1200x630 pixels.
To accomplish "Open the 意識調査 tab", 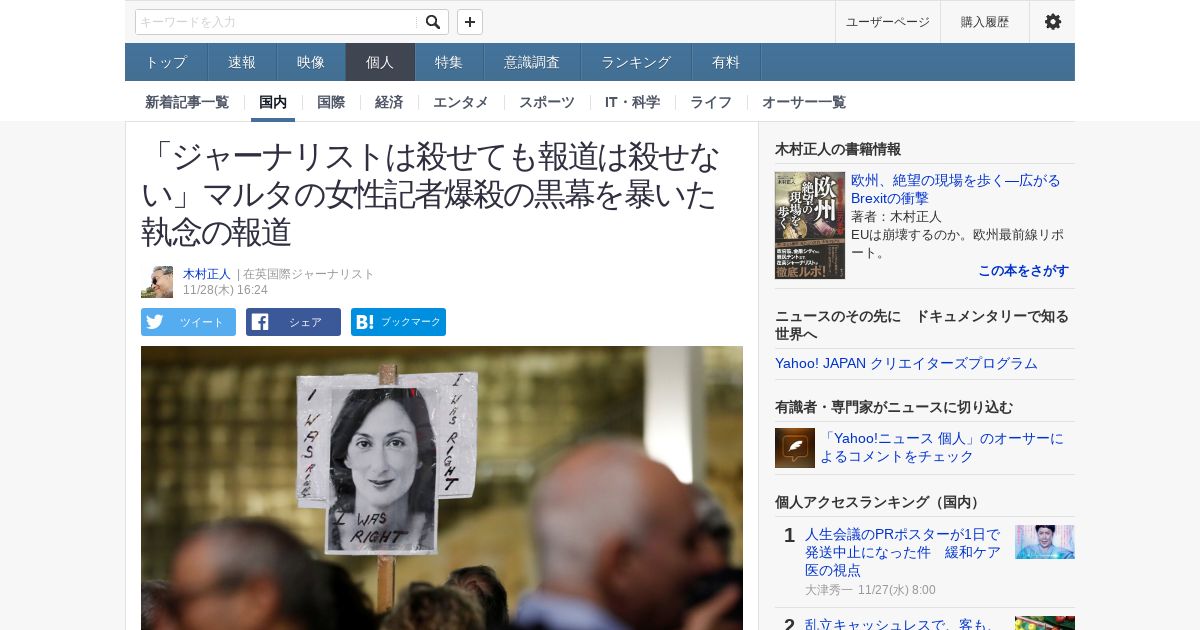I will [x=532, y=62].
